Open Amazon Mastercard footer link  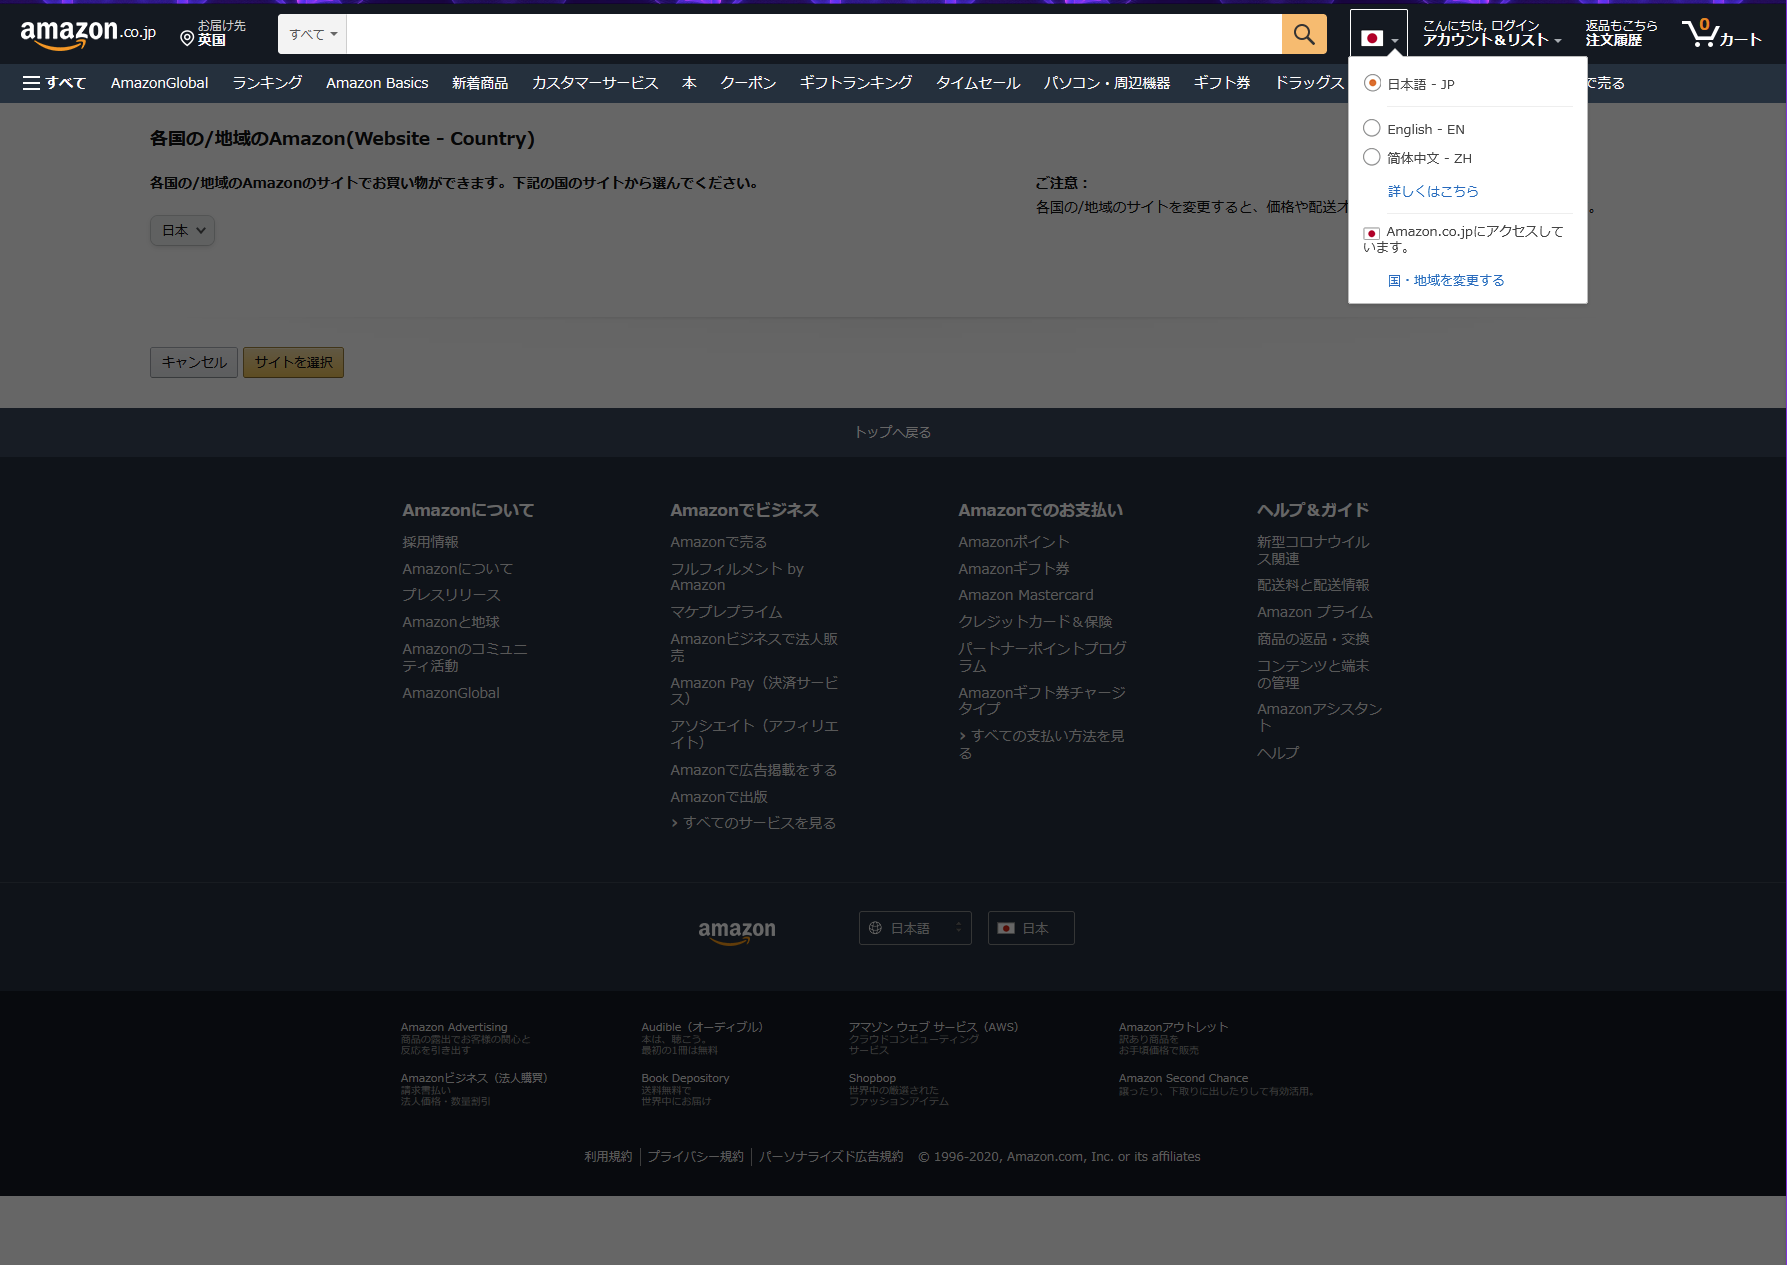click(x=1026, y=595)
